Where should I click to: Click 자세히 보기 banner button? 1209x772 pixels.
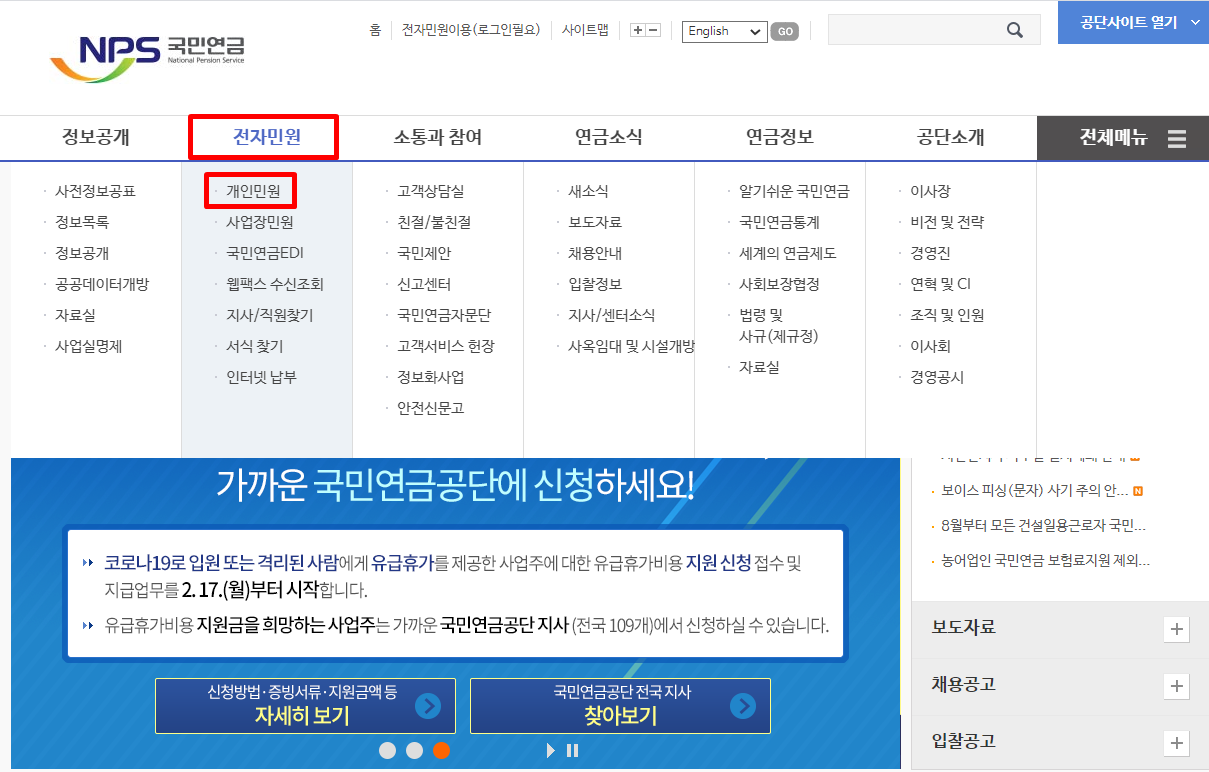coord(305,706)
